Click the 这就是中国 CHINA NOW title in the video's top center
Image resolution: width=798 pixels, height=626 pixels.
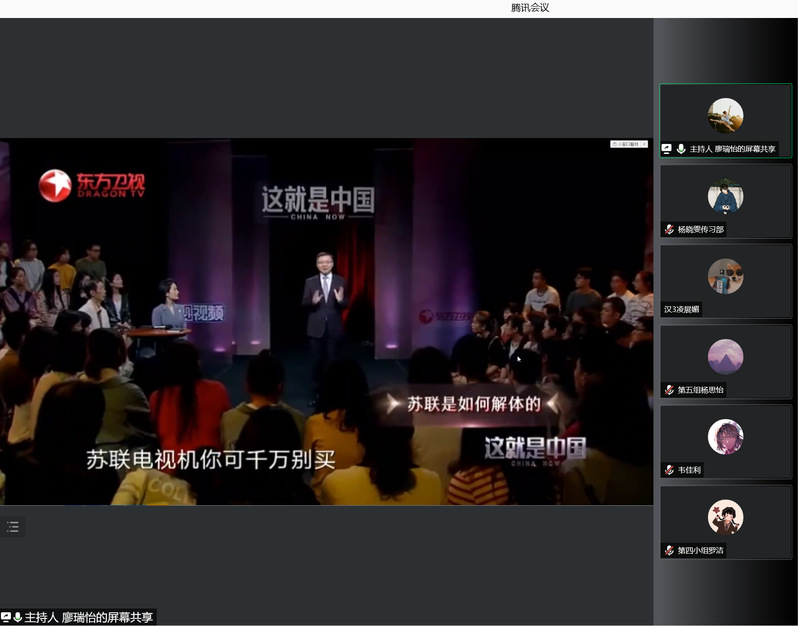pos(318,202)
